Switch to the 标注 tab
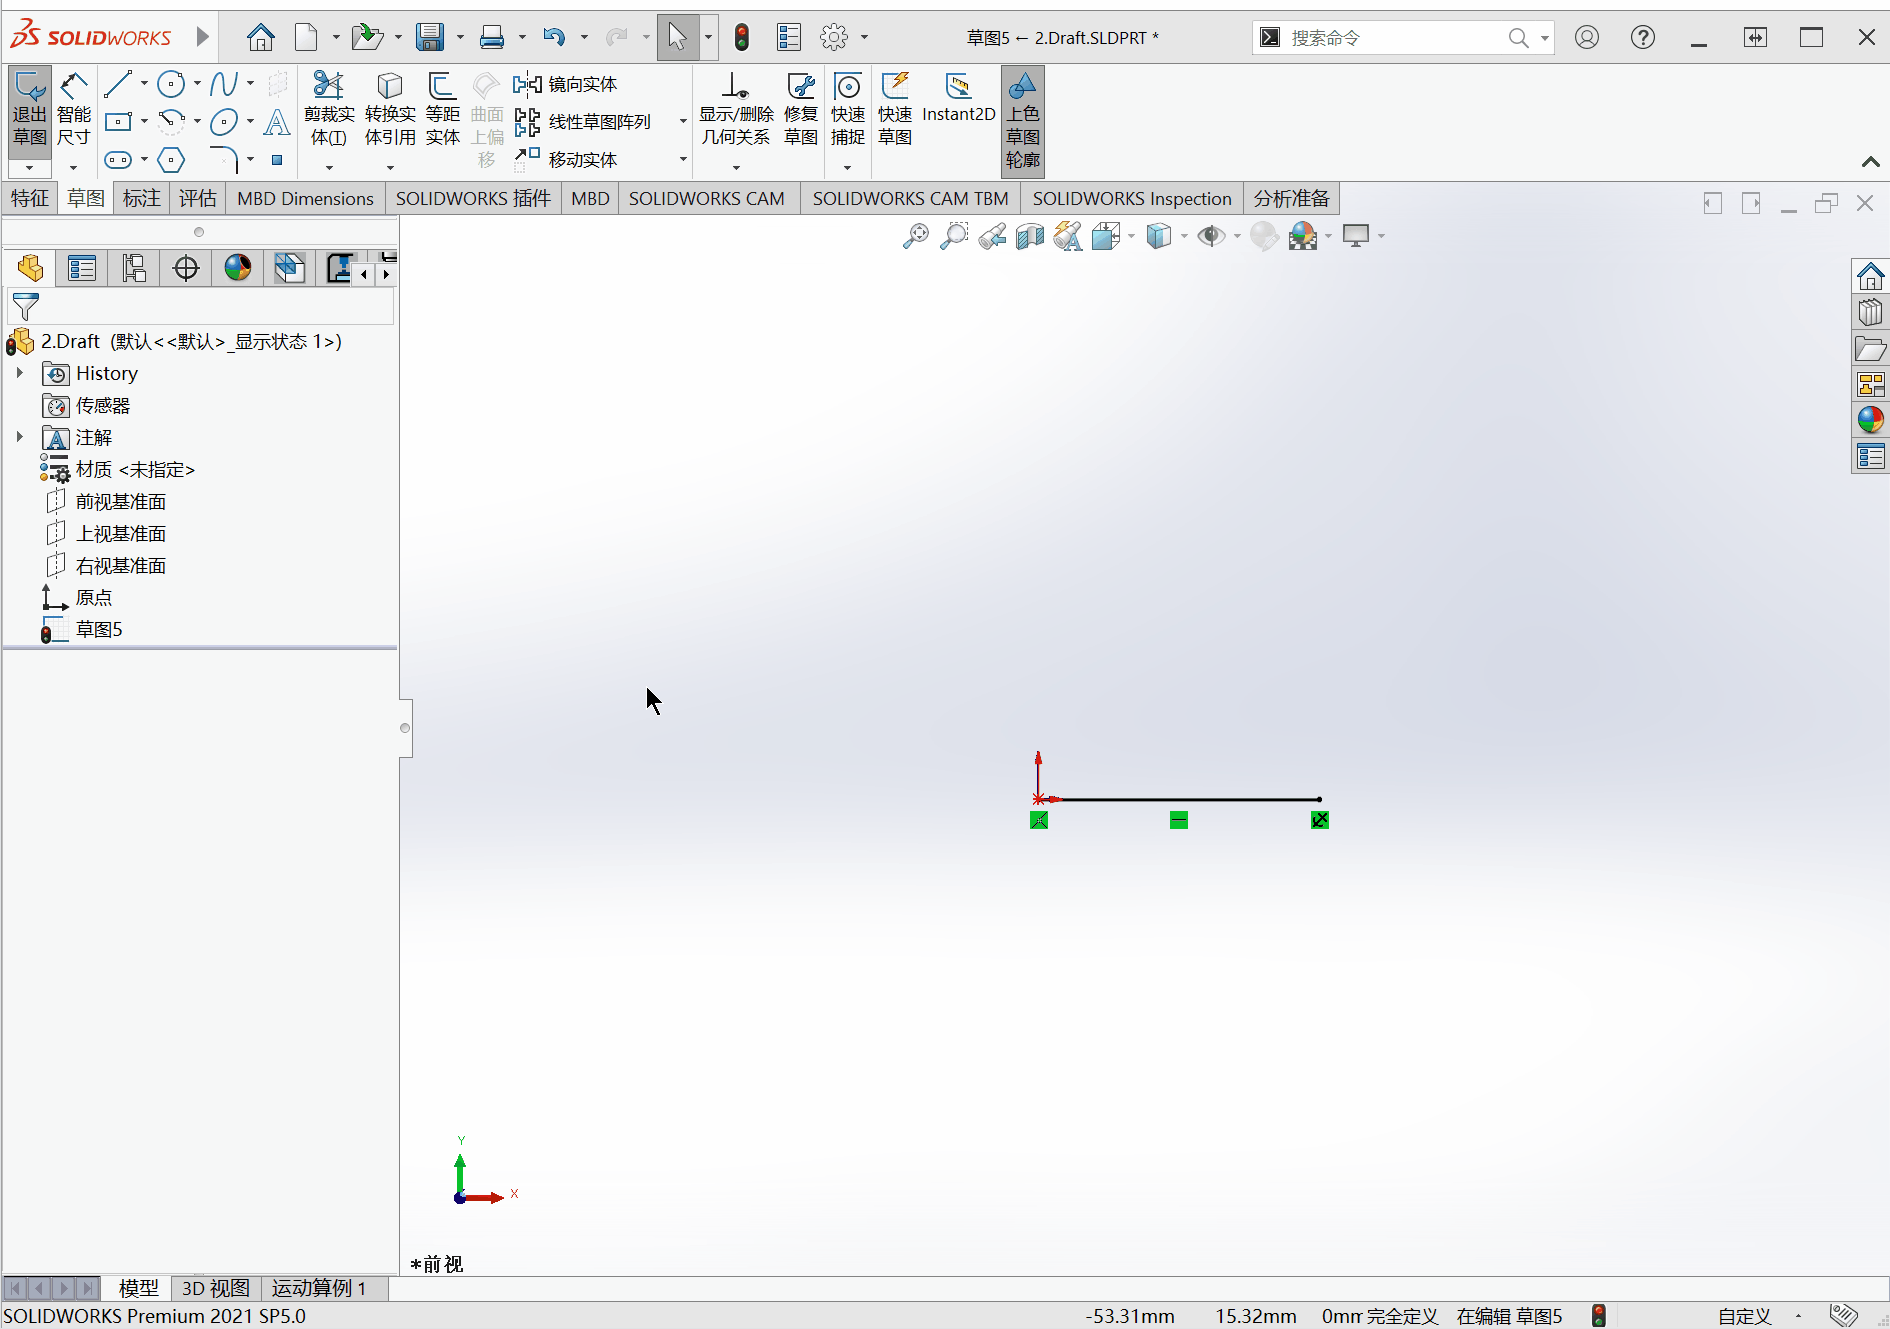1890x1329 pixels. click(142, 198)
